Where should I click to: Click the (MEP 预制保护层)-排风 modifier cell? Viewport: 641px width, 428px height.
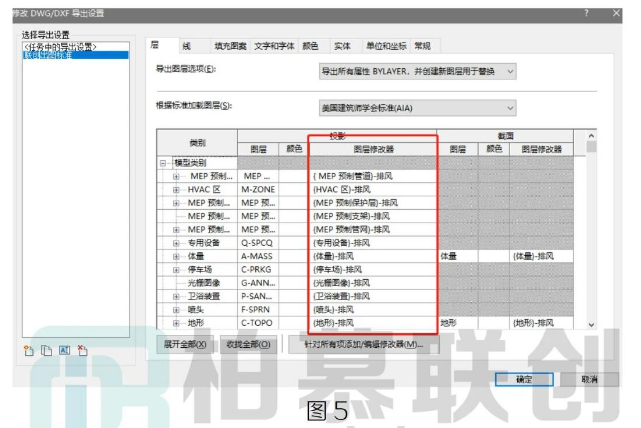tap(373, 203)
